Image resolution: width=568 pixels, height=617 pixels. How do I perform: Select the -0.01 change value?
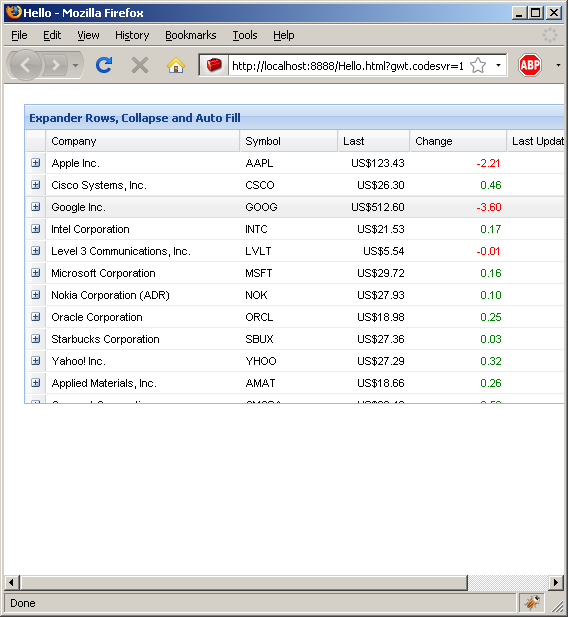pos(488,251)
